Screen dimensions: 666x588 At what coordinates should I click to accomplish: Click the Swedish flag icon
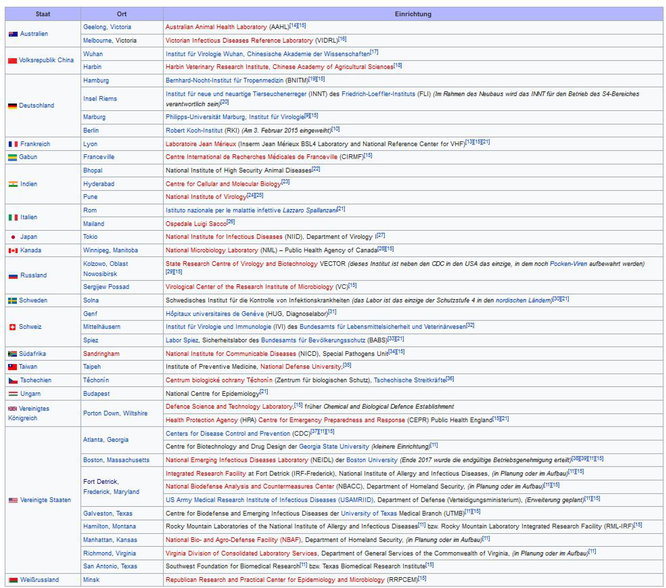(x=13, y=301)
